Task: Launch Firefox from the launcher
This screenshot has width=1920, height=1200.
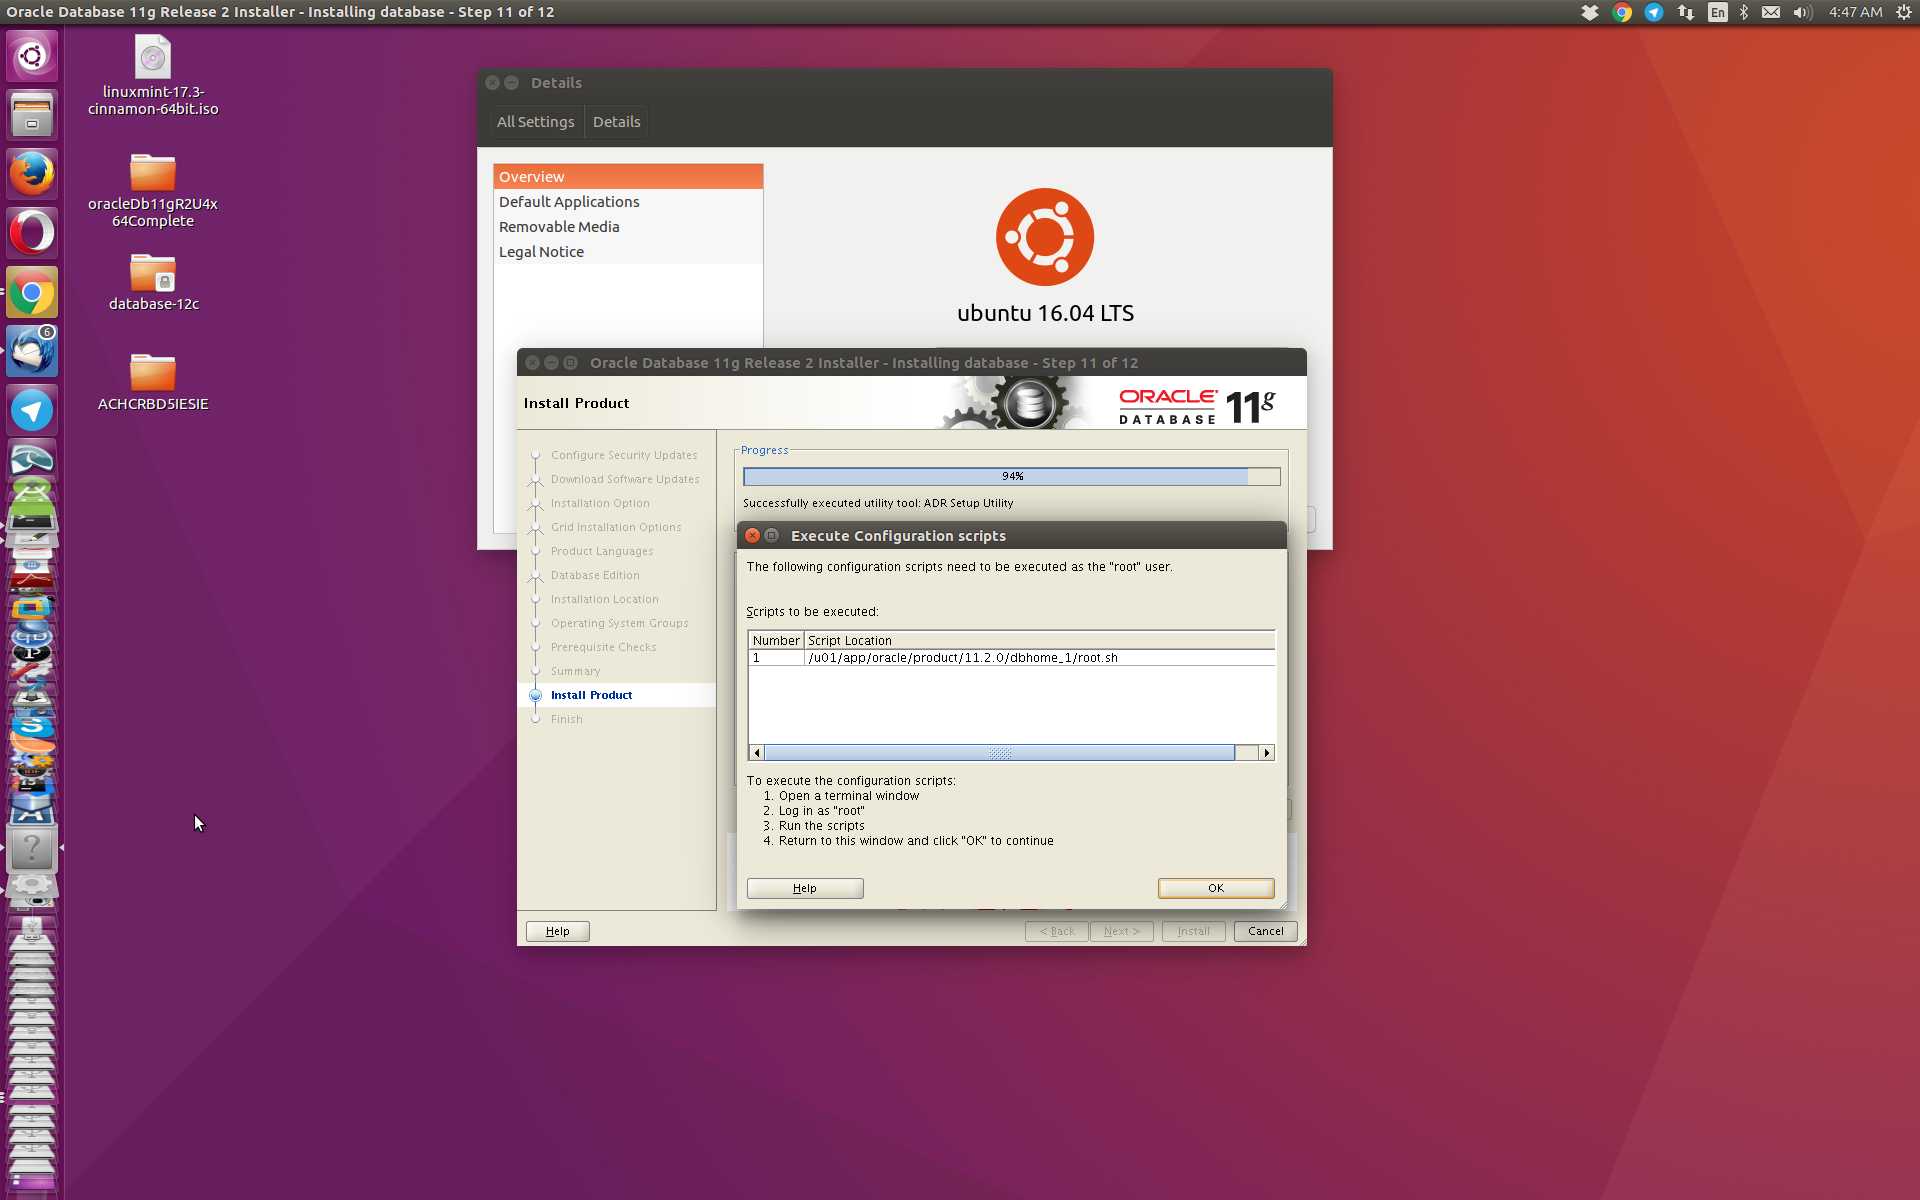Action: [32, 174]
